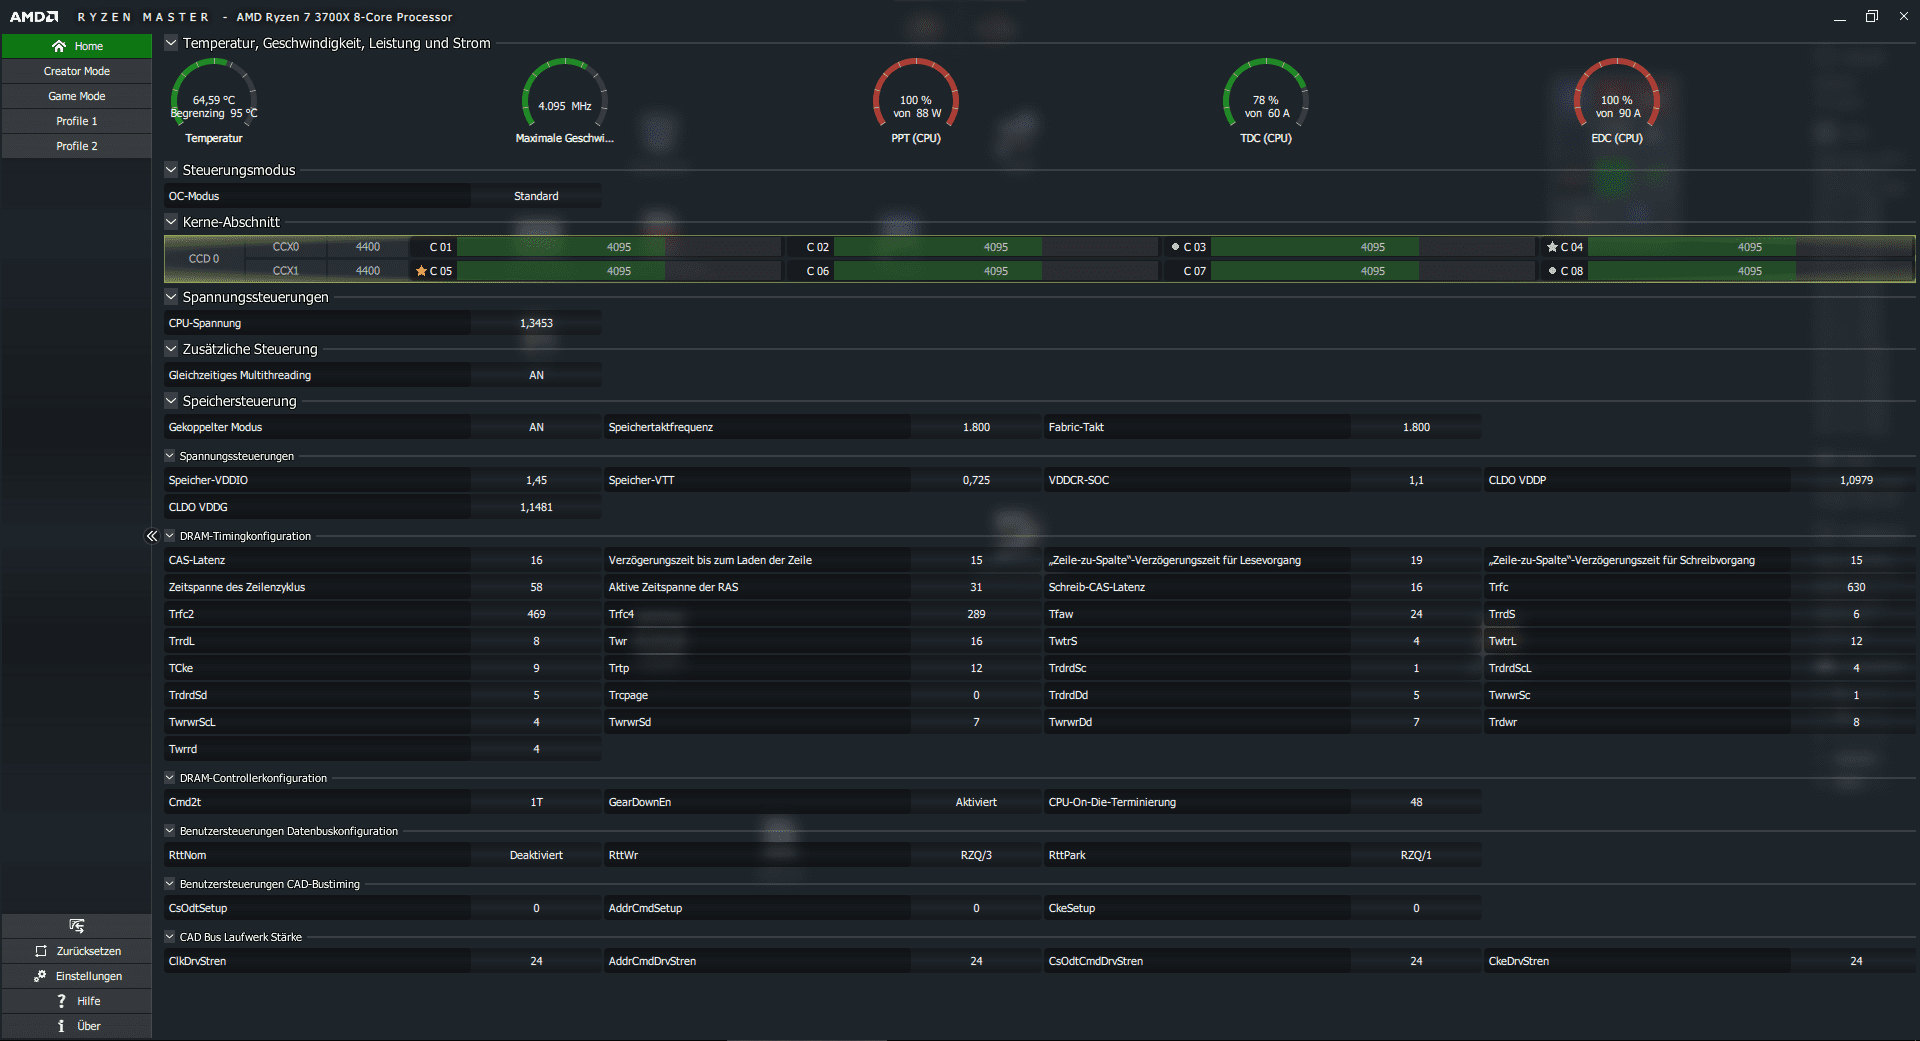
Task: Click the CLDO VDDP value 1,0979
Action: tap(1856, 480)
